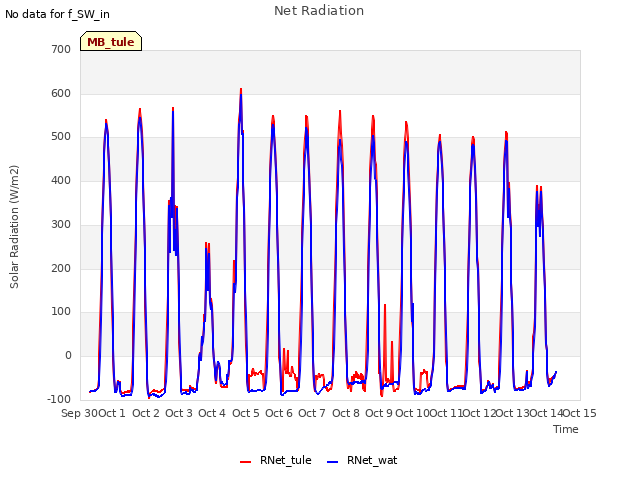Click the 200 y-axis tick label
Viewport: 640px width, 480px height.
[61, 268]
